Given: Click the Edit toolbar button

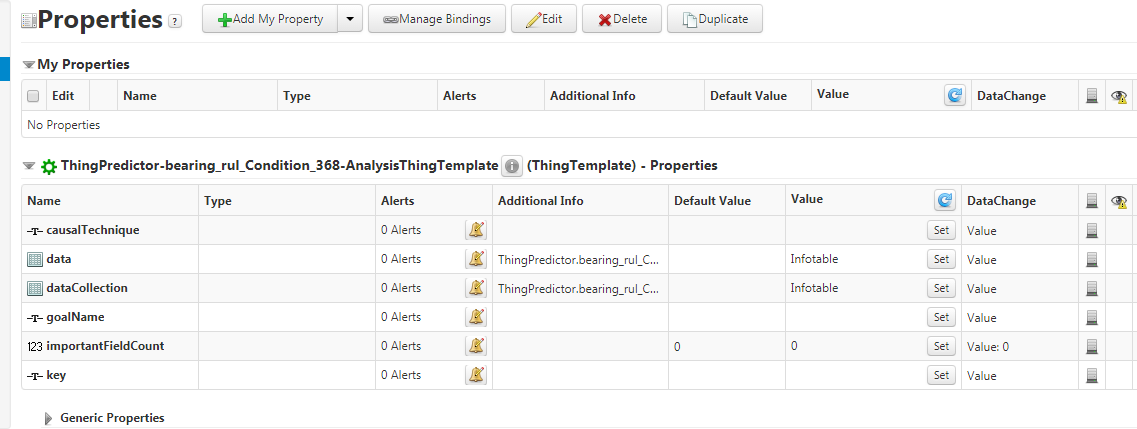Looking at the screenshot, I should (544, 19).
